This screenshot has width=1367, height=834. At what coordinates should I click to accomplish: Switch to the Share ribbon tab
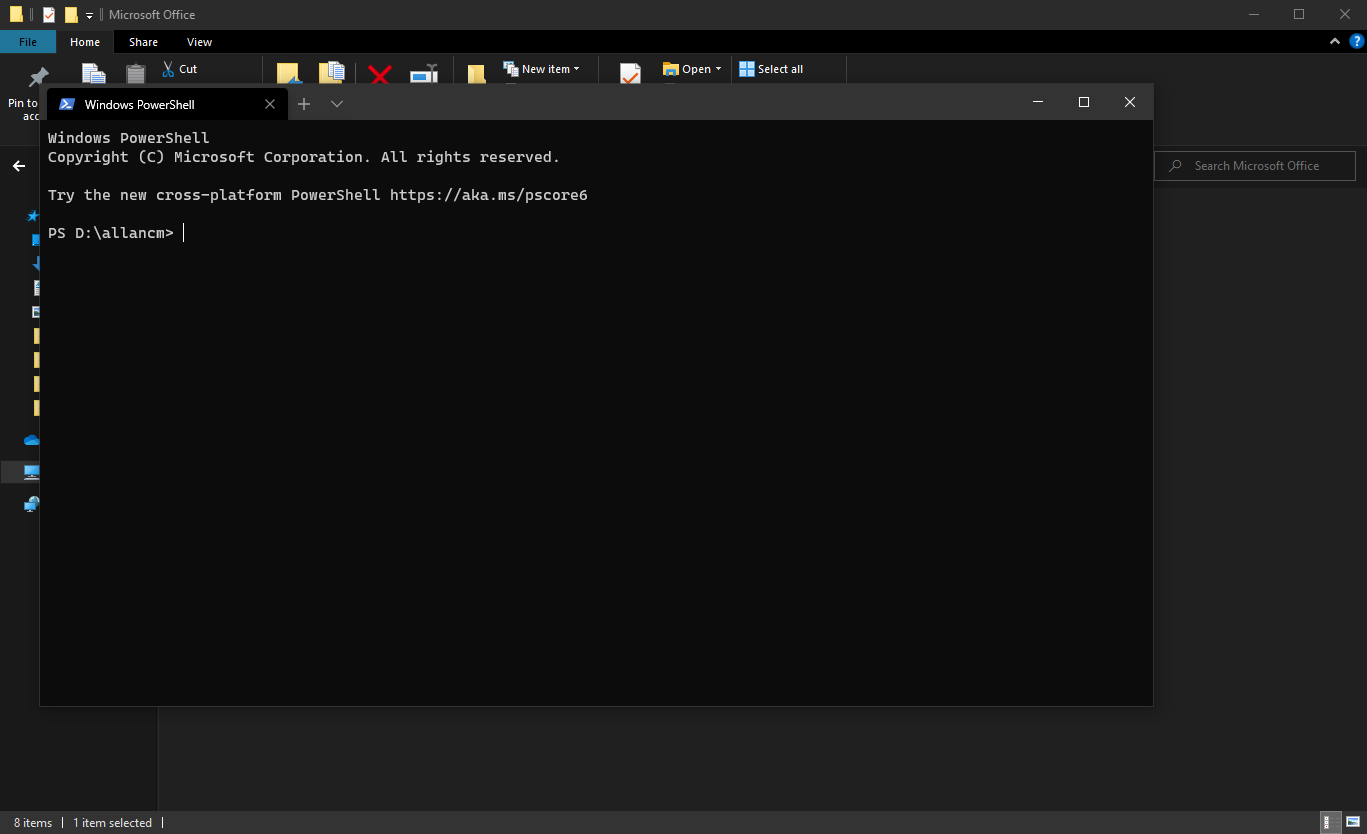[x=143, y=42]
